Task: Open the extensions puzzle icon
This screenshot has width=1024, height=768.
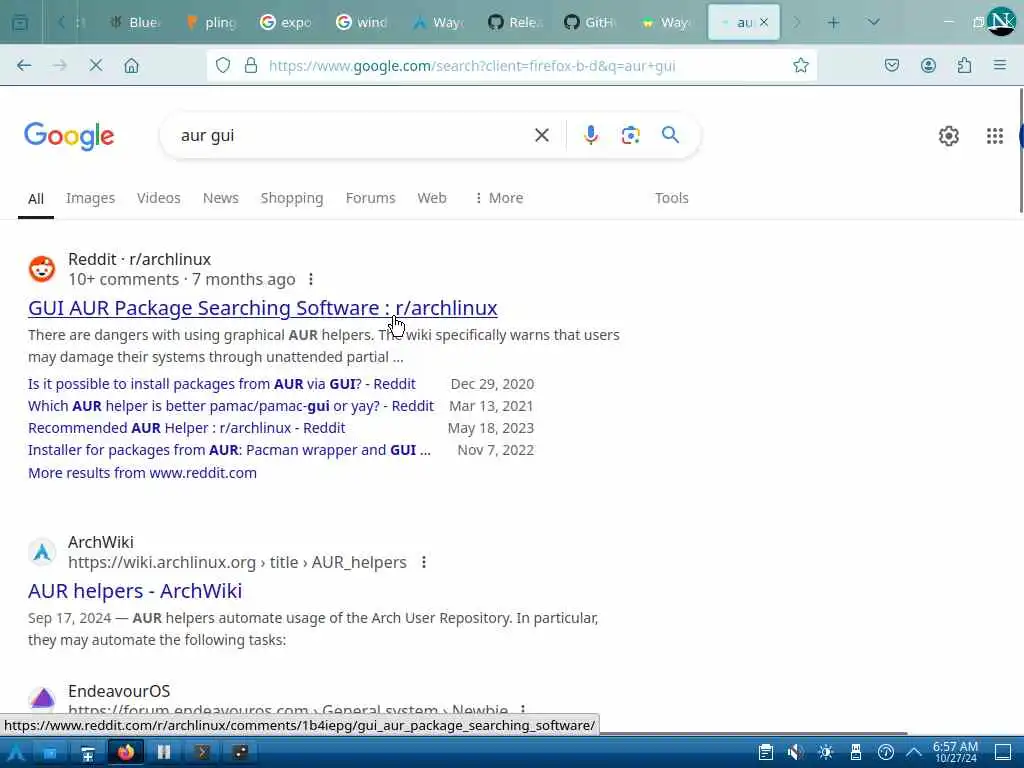Action: (964, 65)
